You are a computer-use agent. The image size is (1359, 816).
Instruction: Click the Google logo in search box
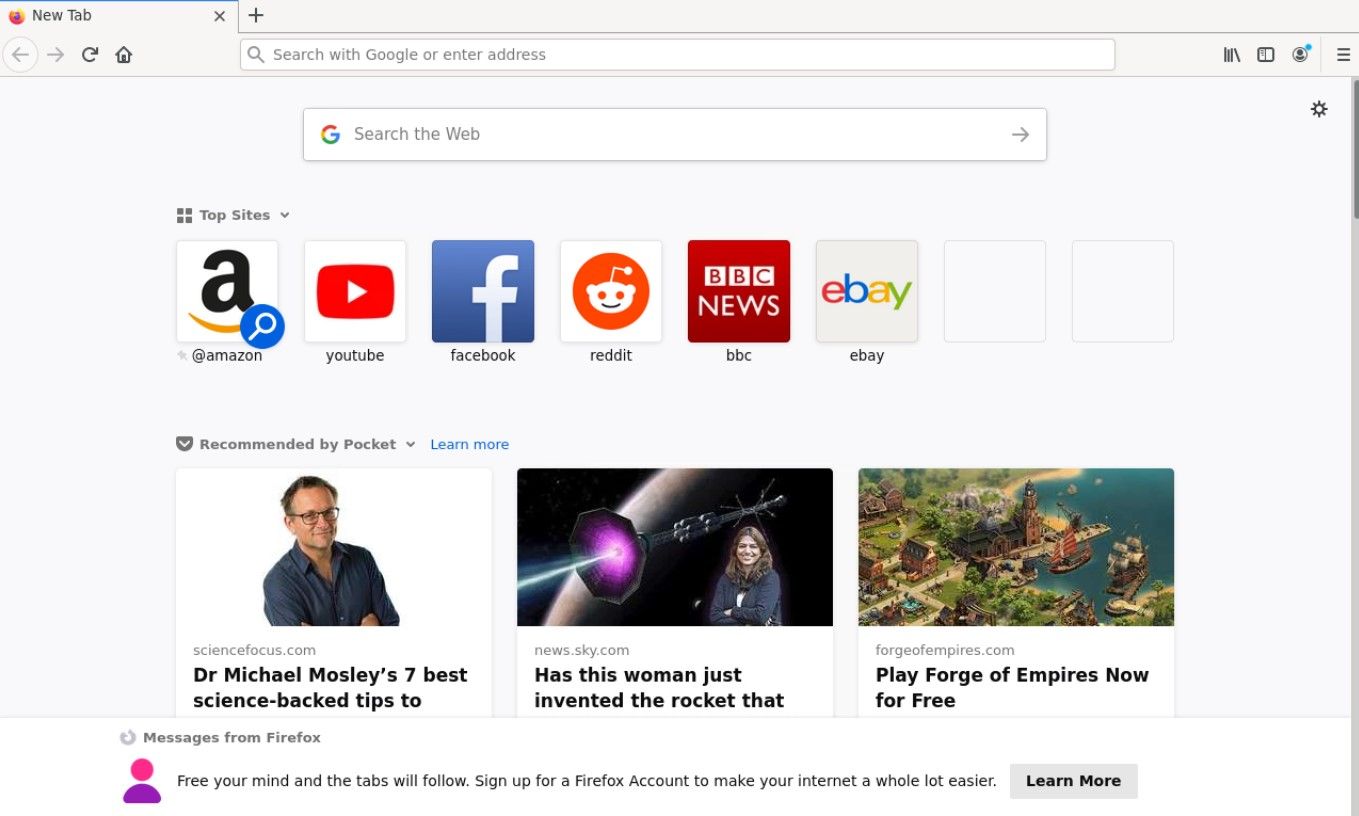331,134
